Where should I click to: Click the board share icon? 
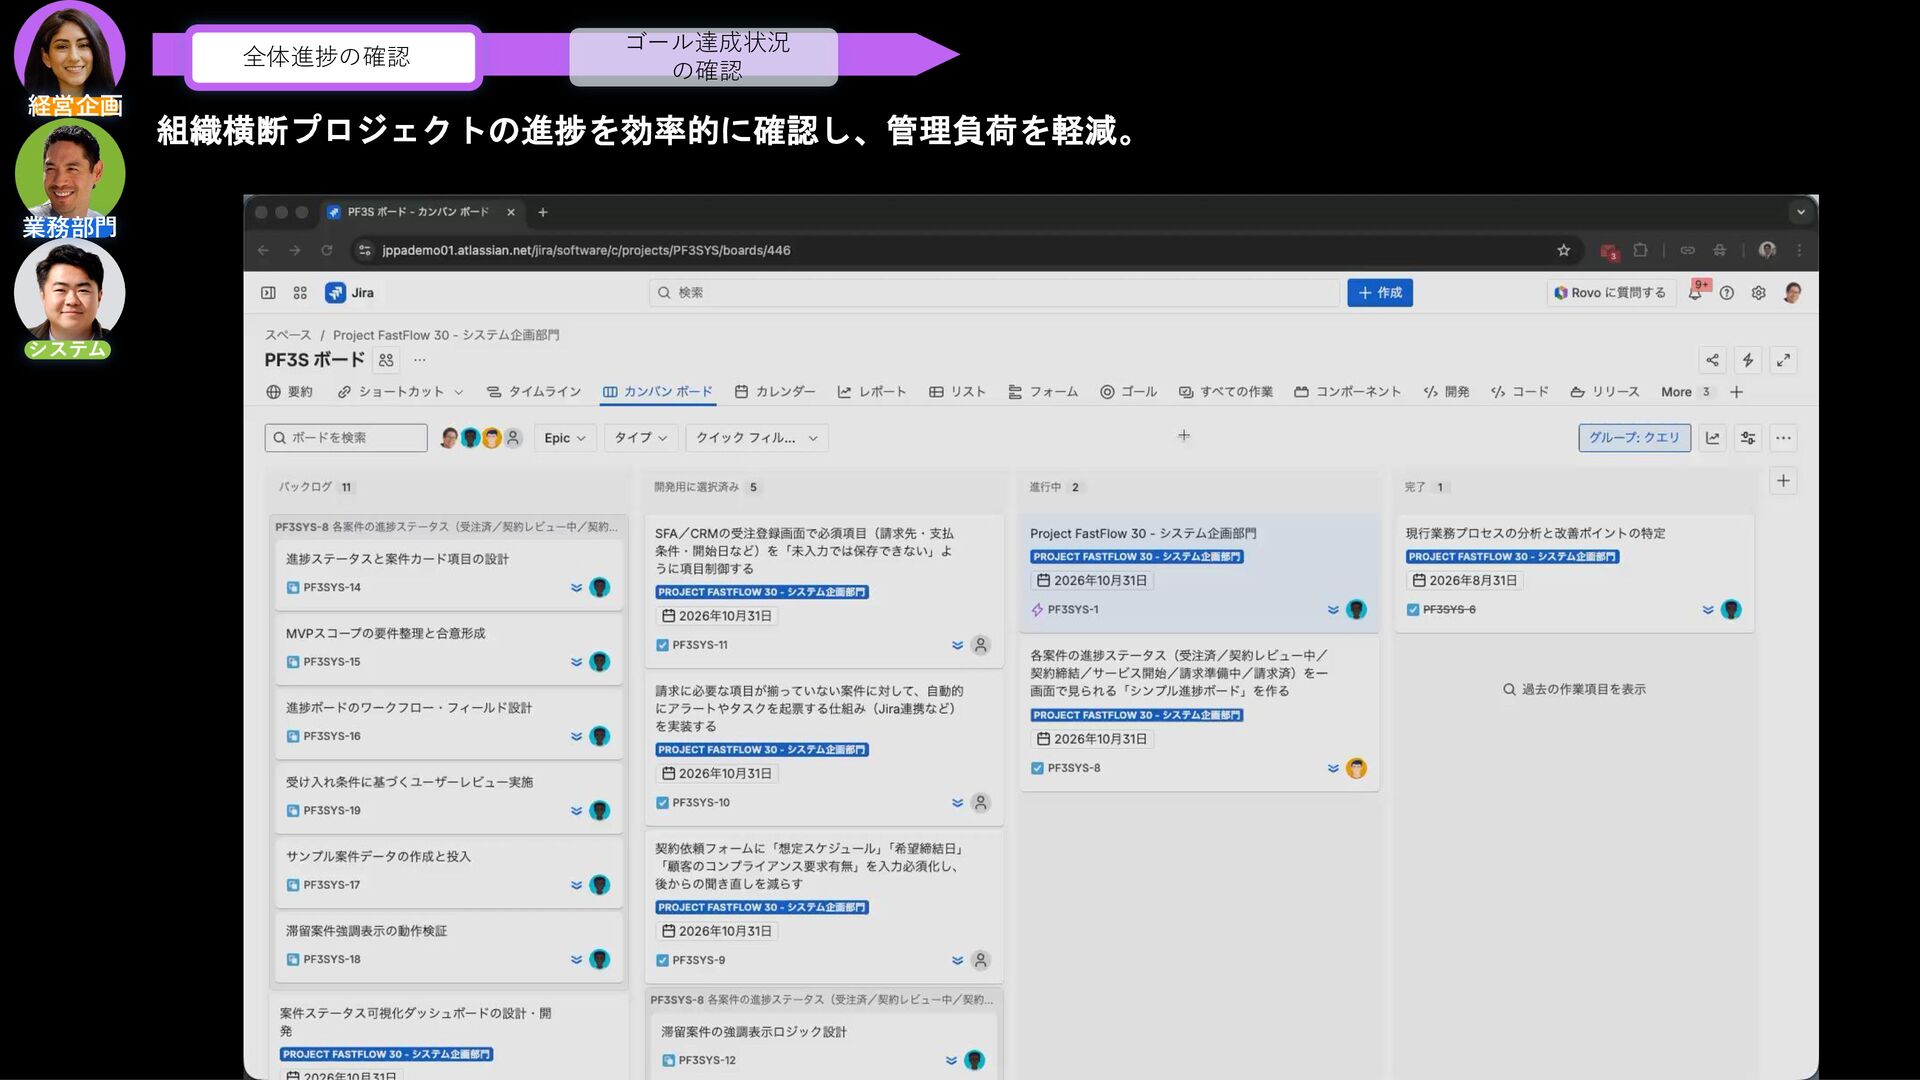click(1712, 360)
